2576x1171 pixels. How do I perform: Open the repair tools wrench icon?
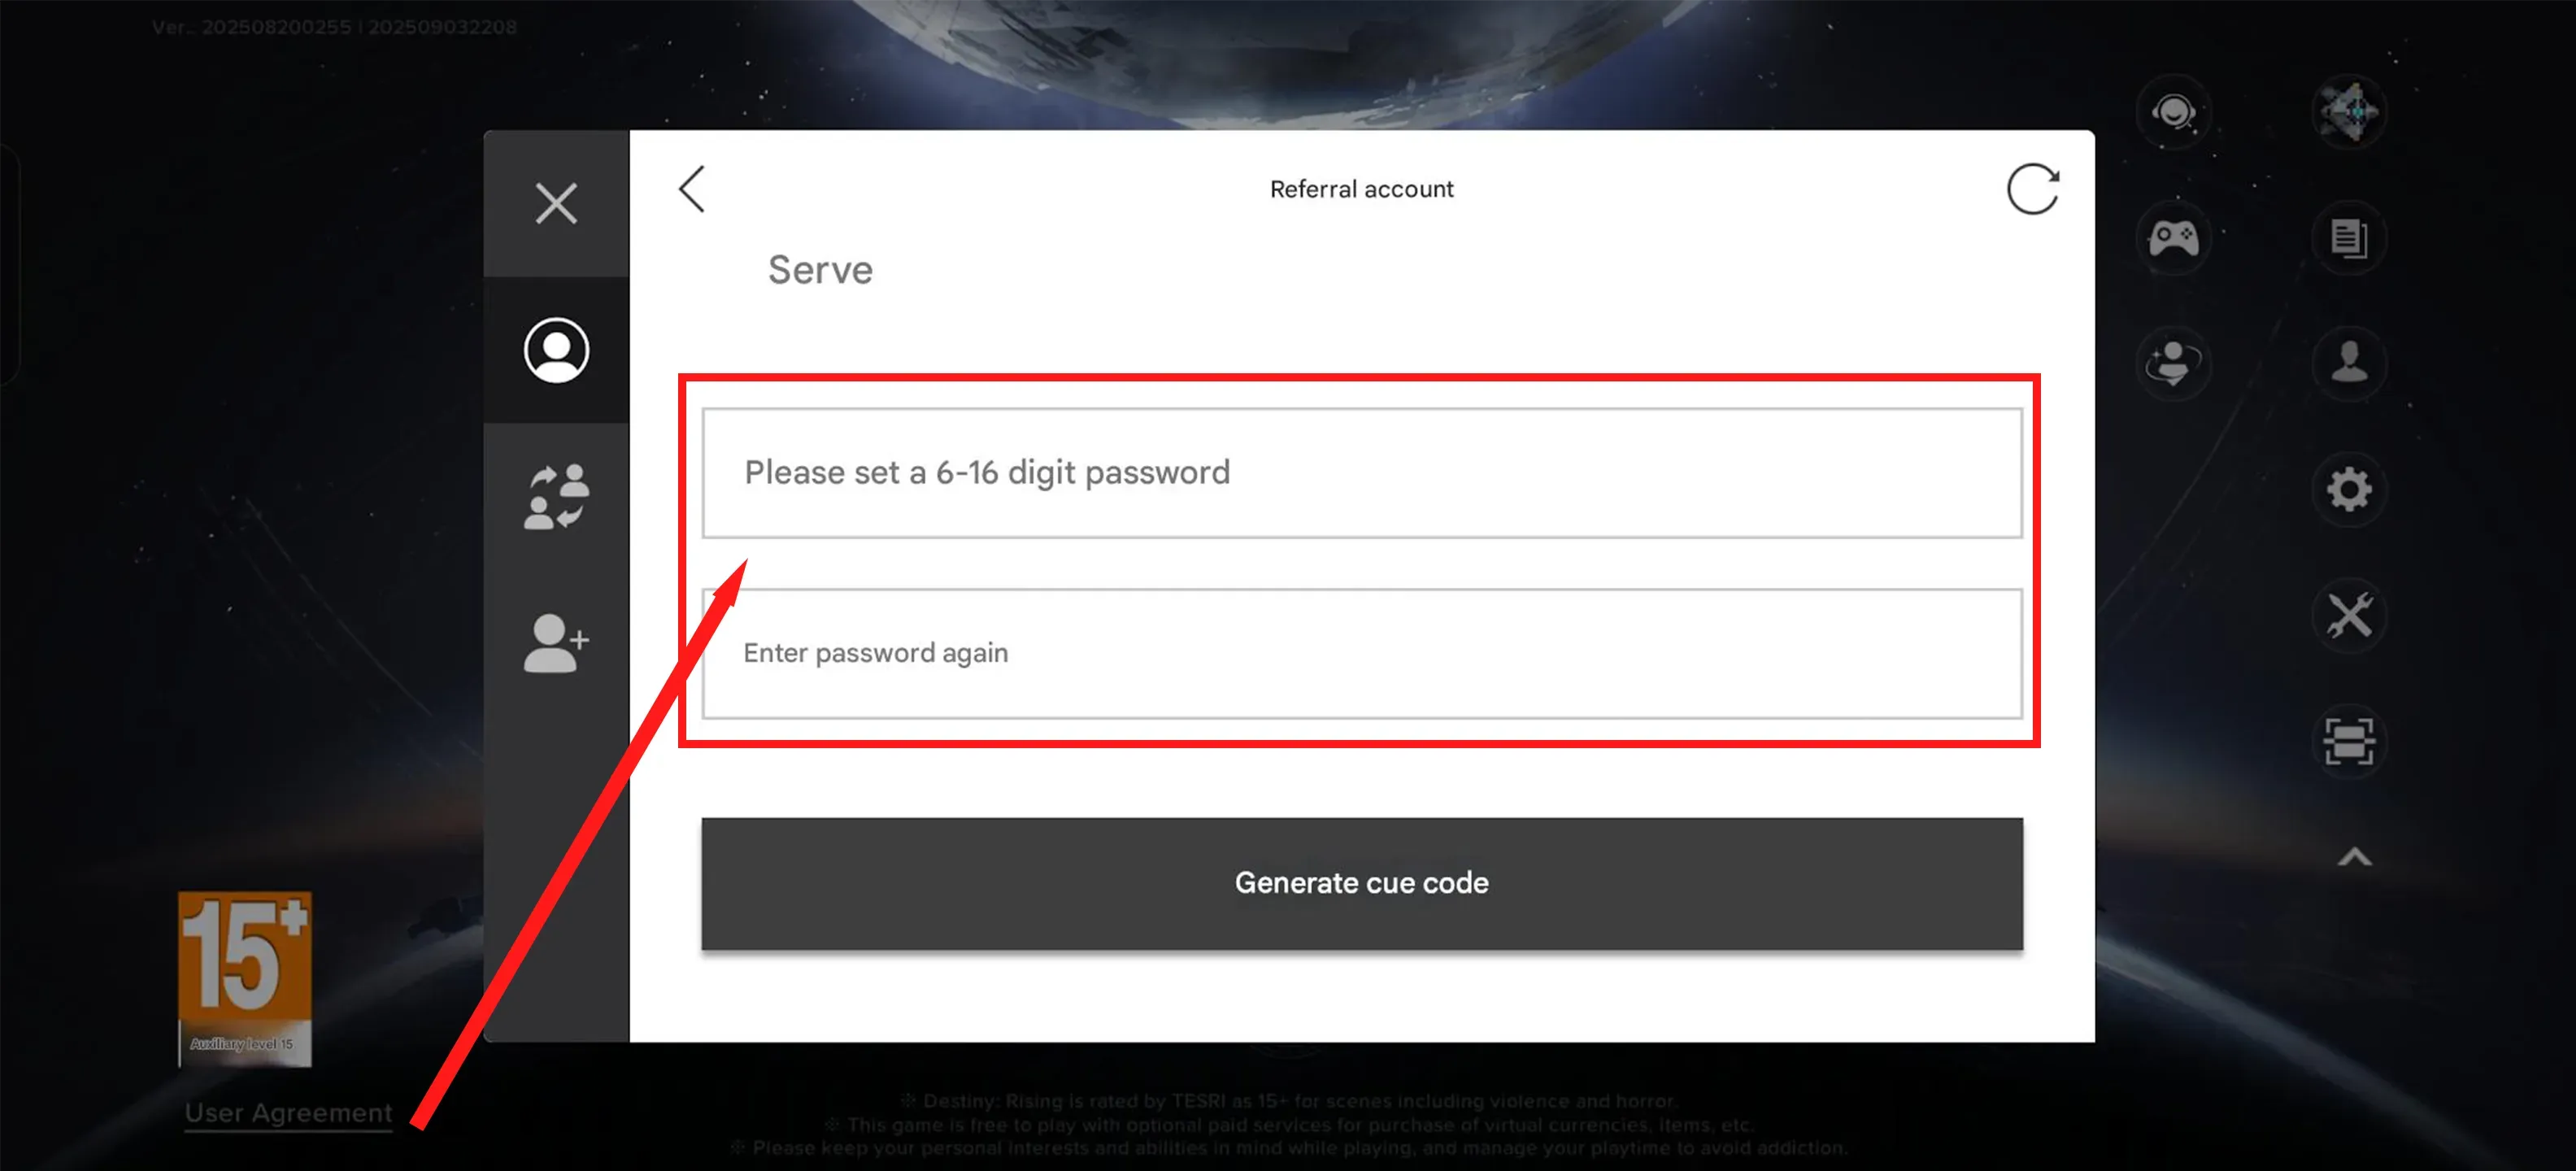click(x=2348, y=615)
